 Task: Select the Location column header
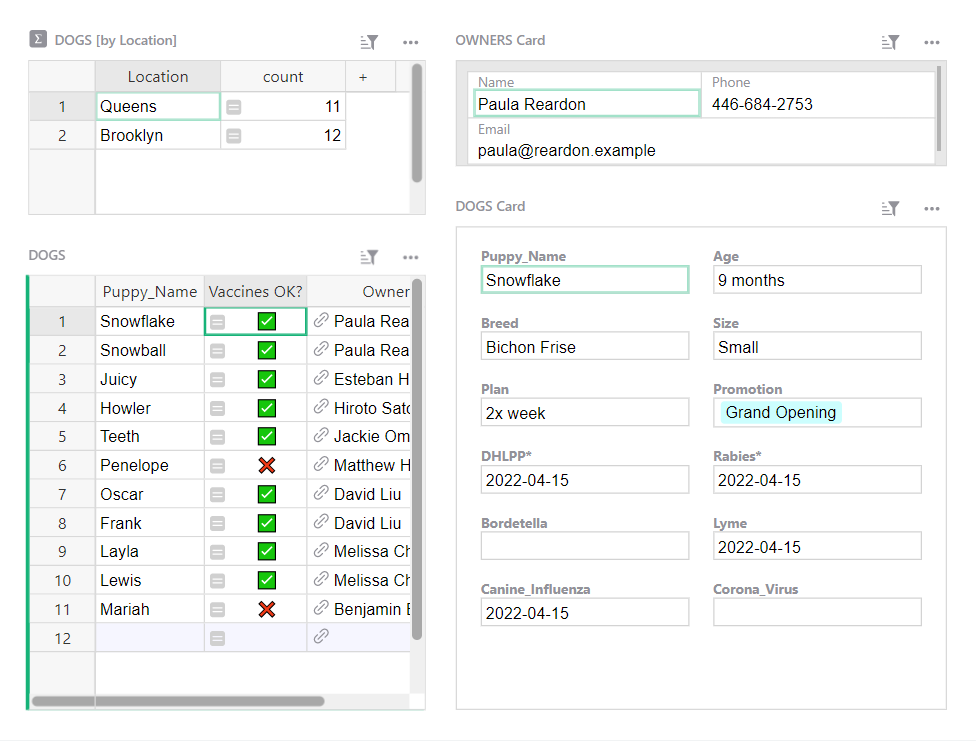(x=157, y=77)
